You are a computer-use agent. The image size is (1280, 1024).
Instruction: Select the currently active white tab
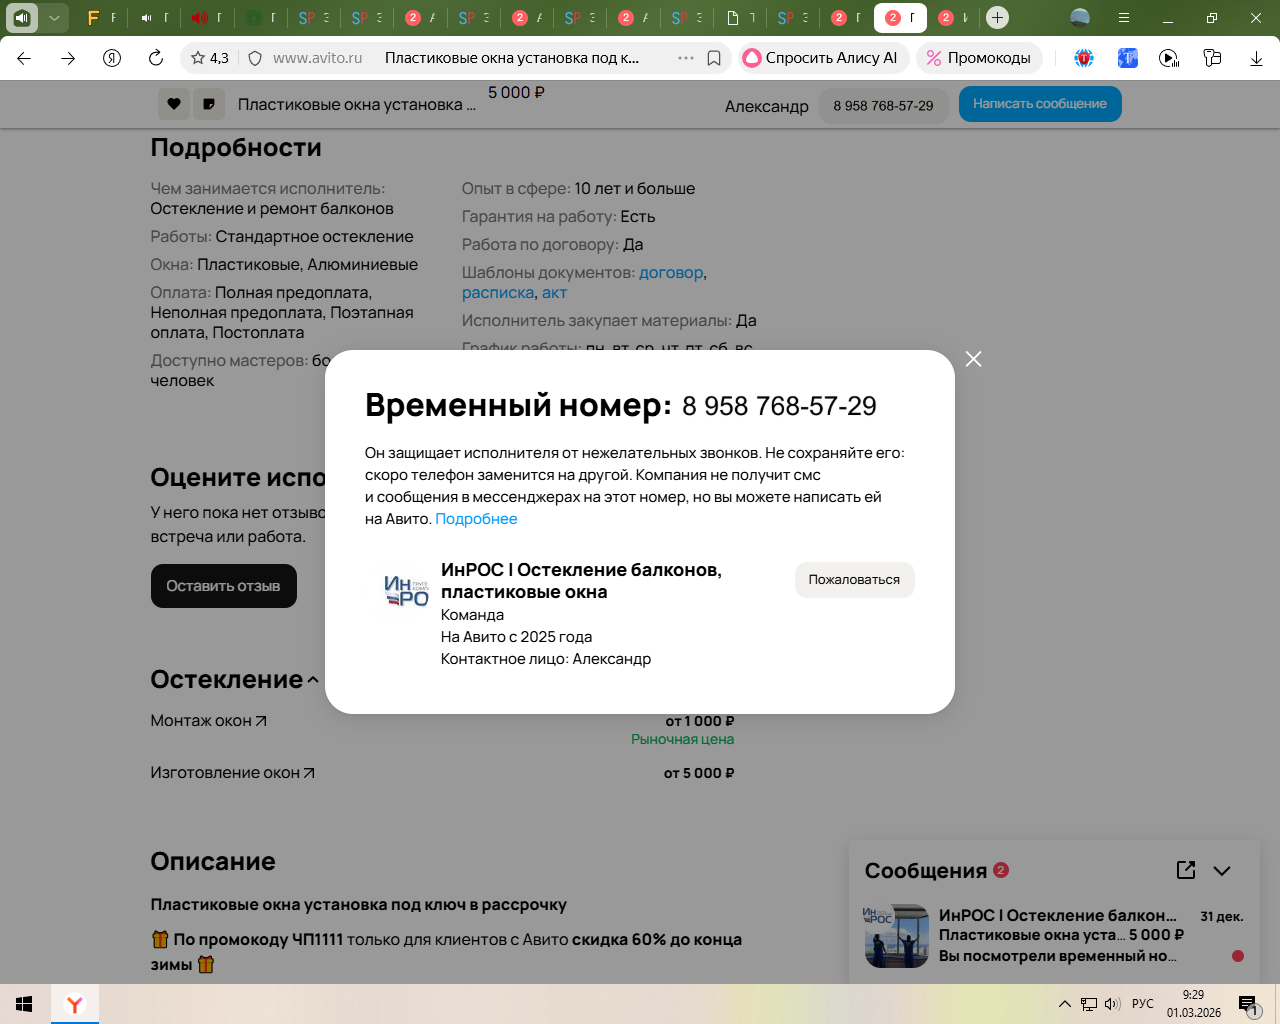(900, 17)
